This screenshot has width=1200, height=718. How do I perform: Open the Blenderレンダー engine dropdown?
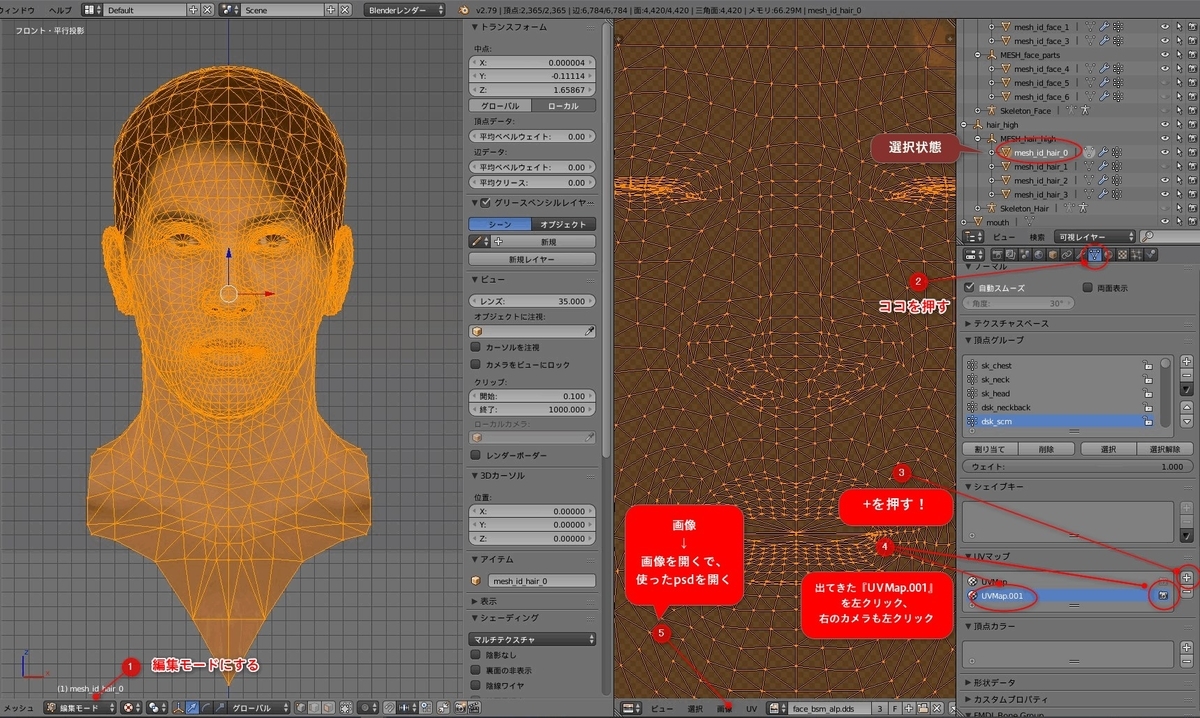point(404,10)
